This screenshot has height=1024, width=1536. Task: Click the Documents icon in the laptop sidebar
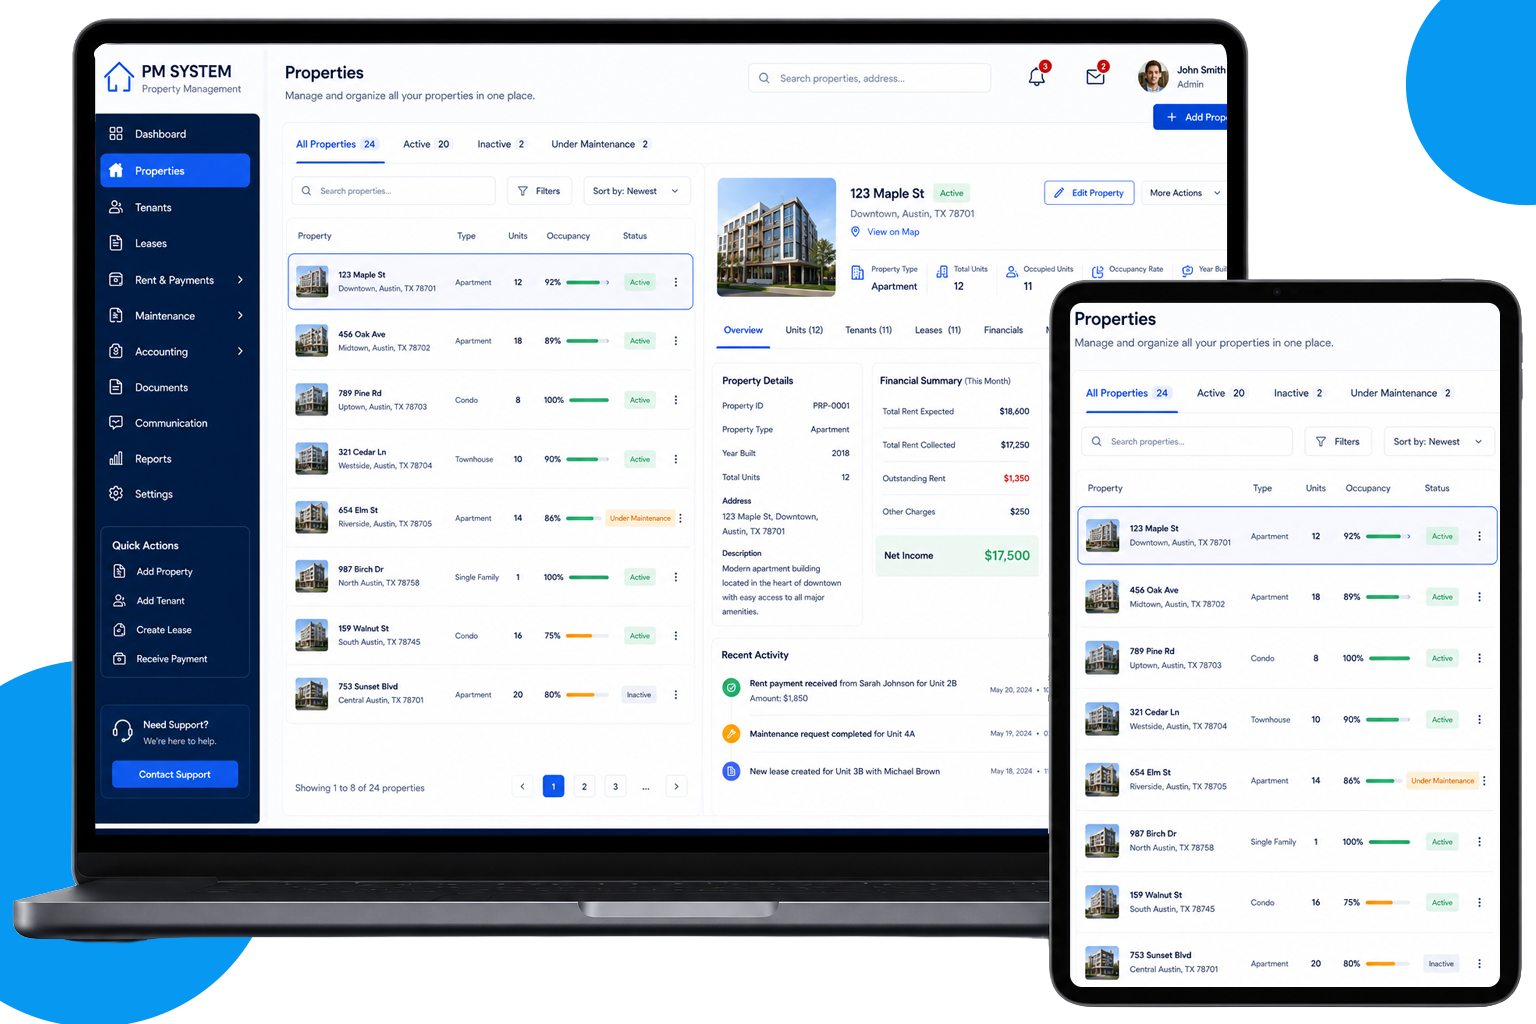click(116, 387)
